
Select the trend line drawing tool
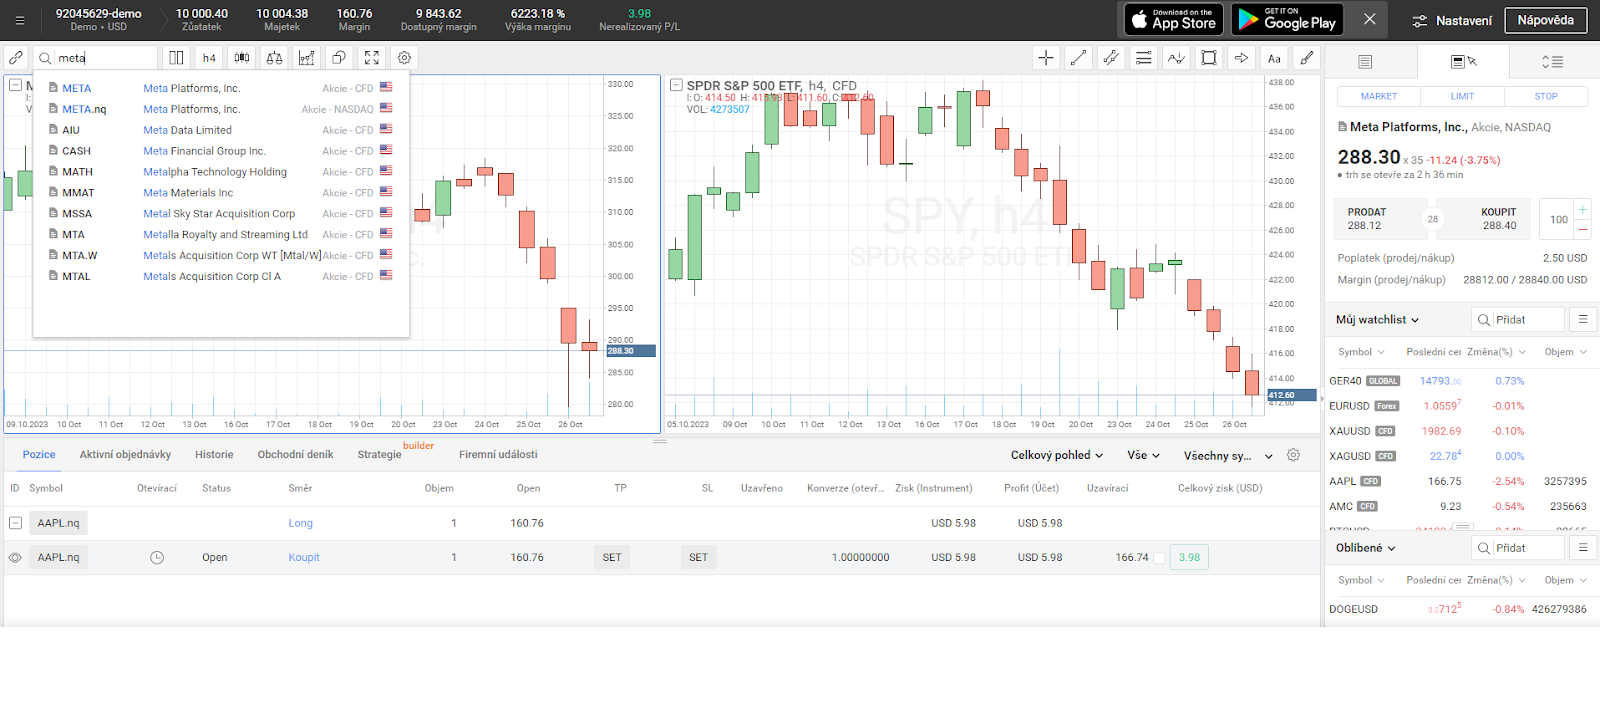(x=1078, y=58)
